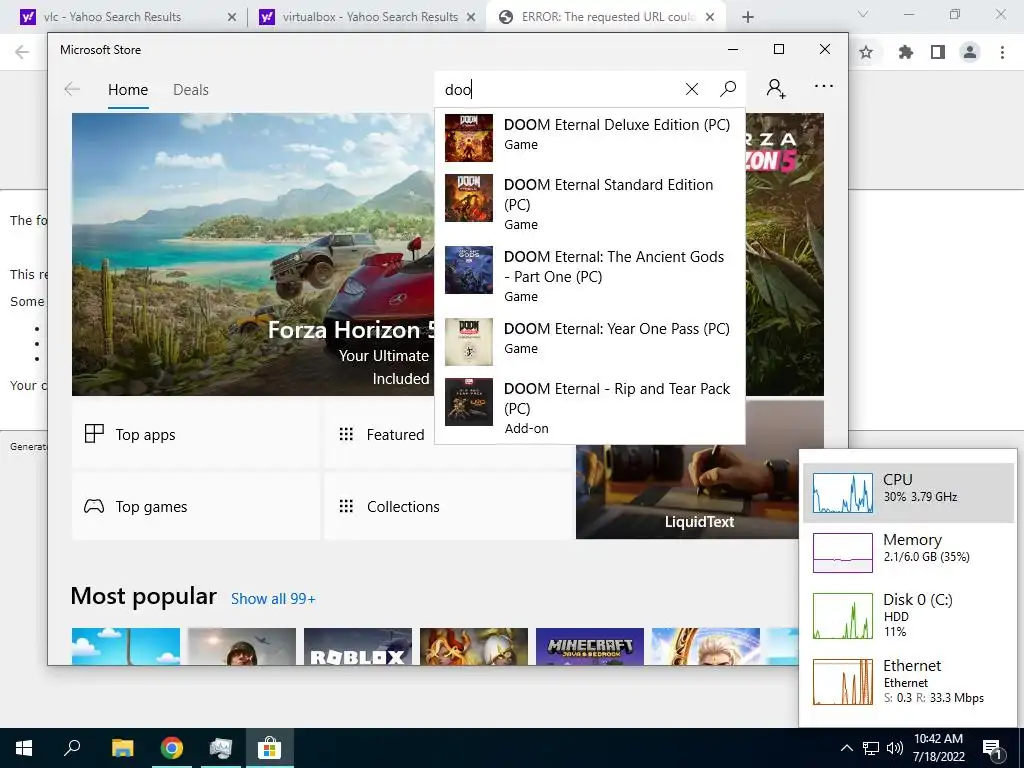
Task: Open the Top apps category
Action: [196, 434]
